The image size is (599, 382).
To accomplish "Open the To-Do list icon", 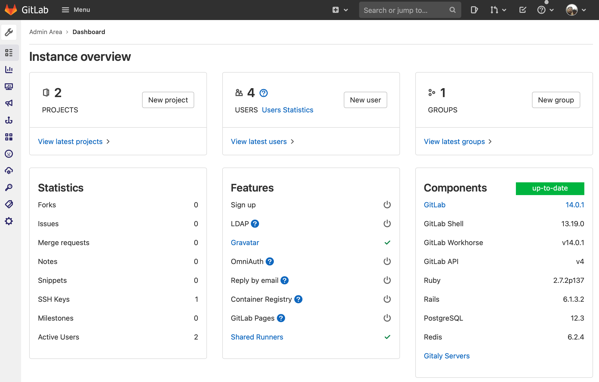I will (x=522, y=10).
